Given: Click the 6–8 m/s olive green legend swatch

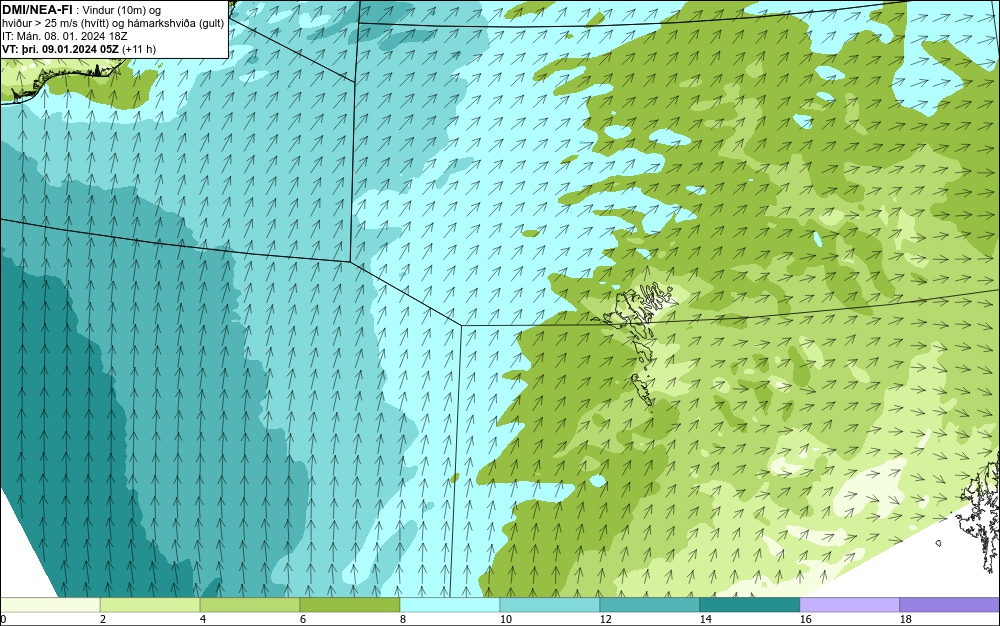Looking at the screenshot, I should pyautogui.click(x=350, y=604).
